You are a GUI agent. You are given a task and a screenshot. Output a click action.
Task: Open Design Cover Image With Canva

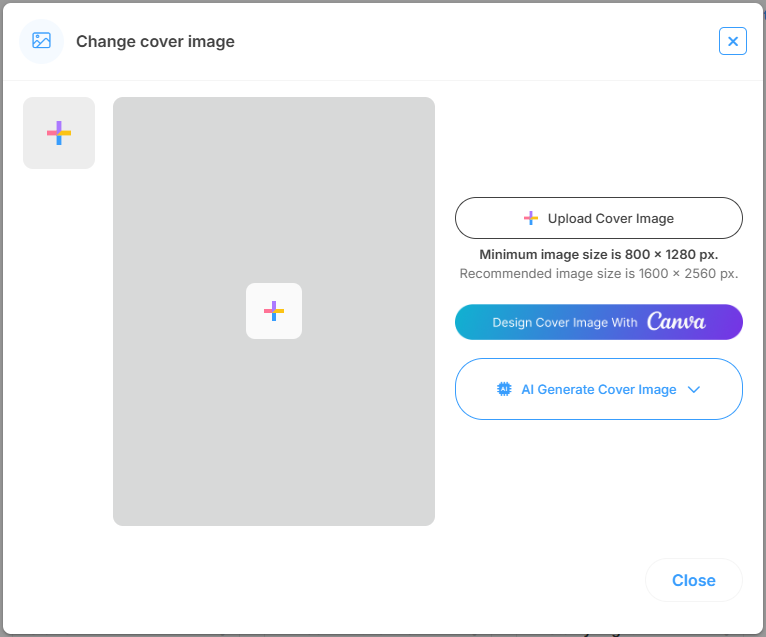click(598, 322)
